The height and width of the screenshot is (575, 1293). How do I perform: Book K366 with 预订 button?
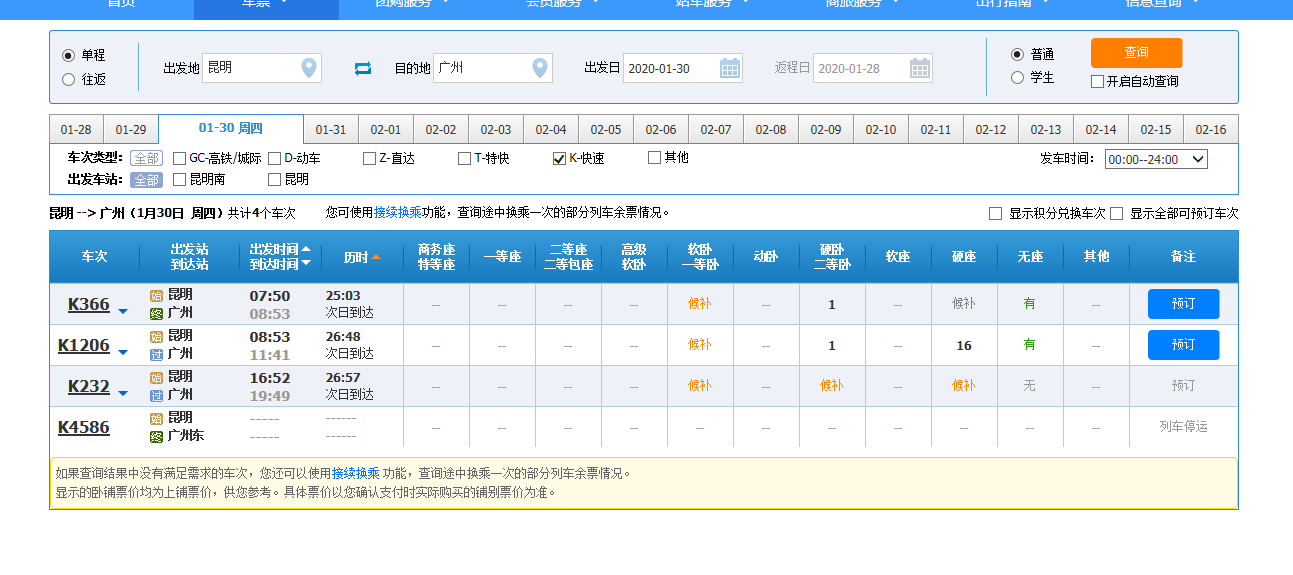coord(1183,304)
